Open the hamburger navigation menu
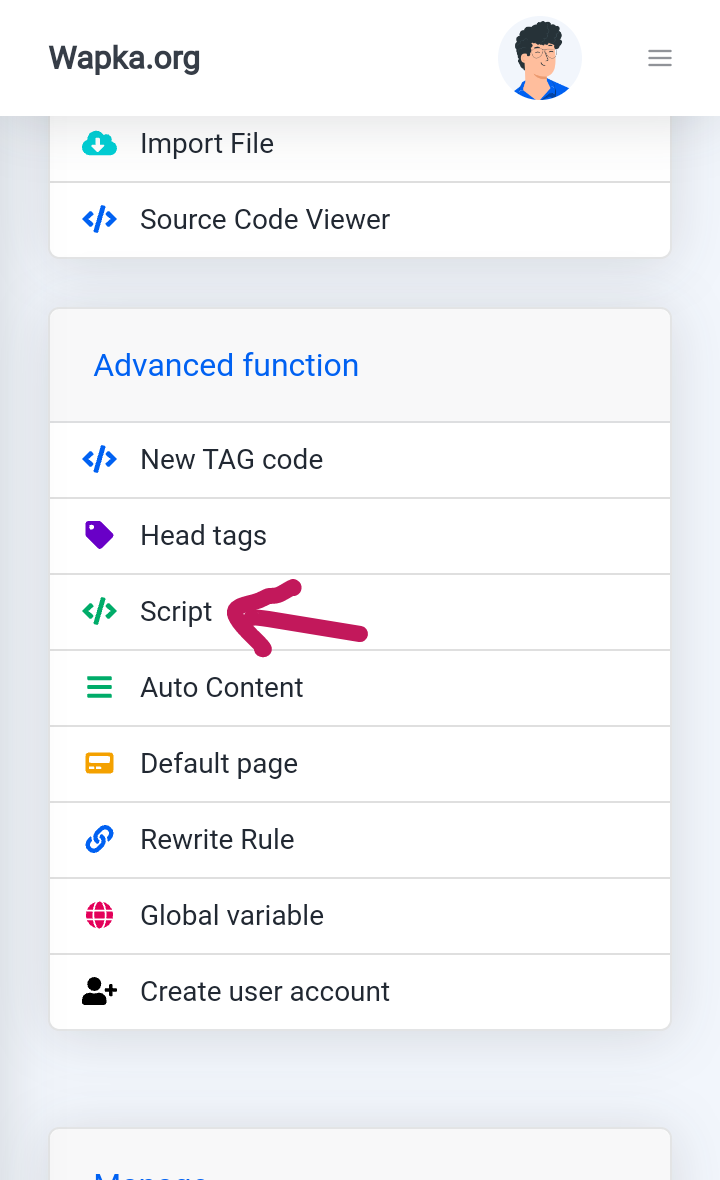Image resolution: width=720 pixels, height=1180 pixels. 660,58
